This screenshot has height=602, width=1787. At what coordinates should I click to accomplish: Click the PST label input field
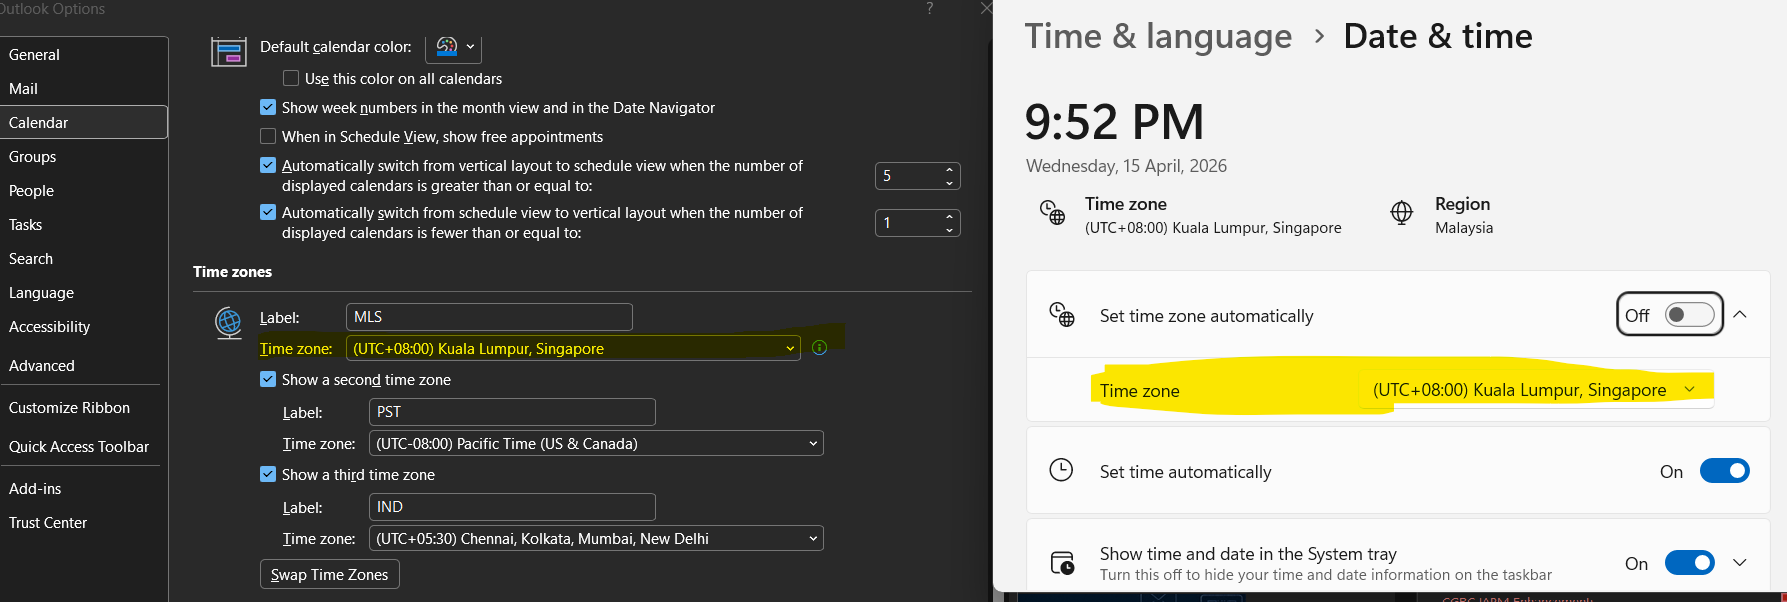click(512, 412)
